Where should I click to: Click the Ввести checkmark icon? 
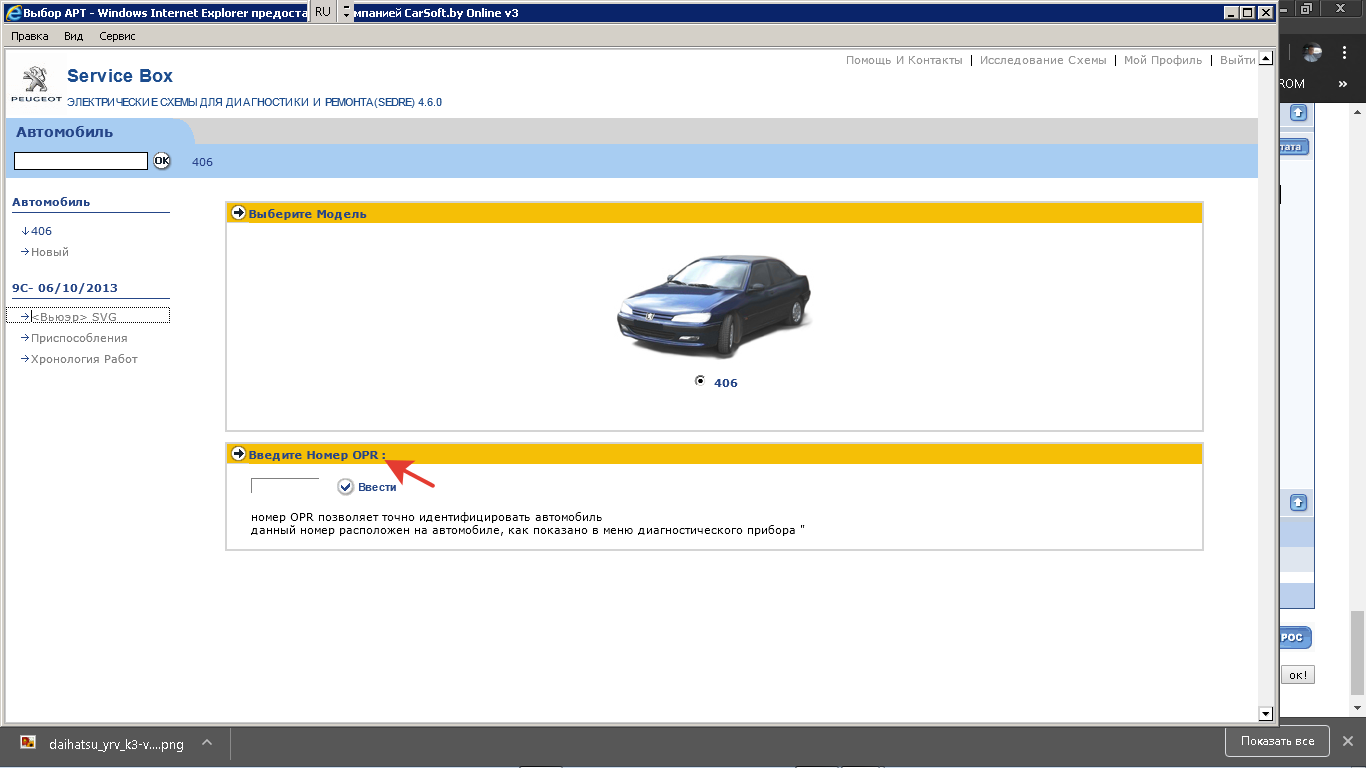tap(346, 486)
